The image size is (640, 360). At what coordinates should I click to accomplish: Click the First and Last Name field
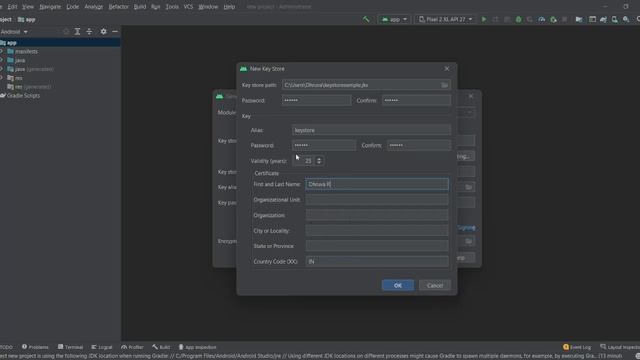(377, 184)
